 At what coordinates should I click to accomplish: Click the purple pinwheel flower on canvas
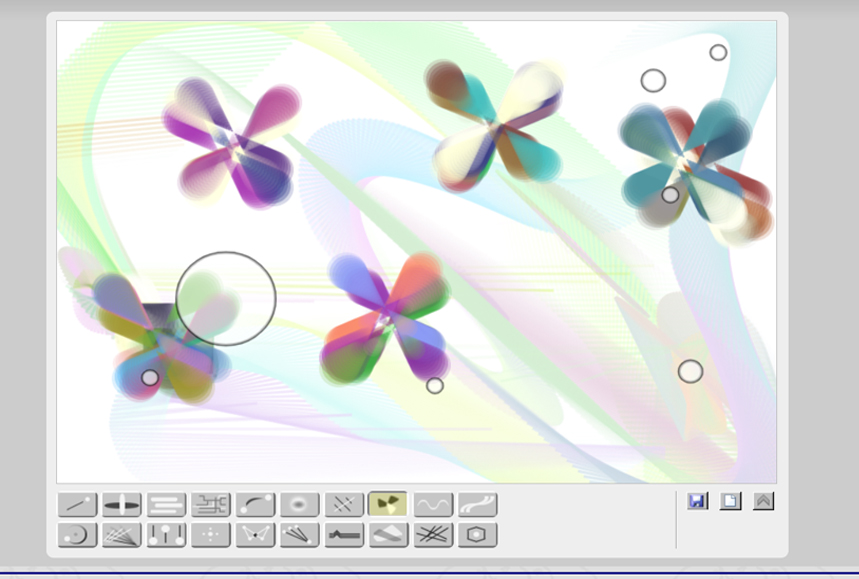tap(233, 142)
